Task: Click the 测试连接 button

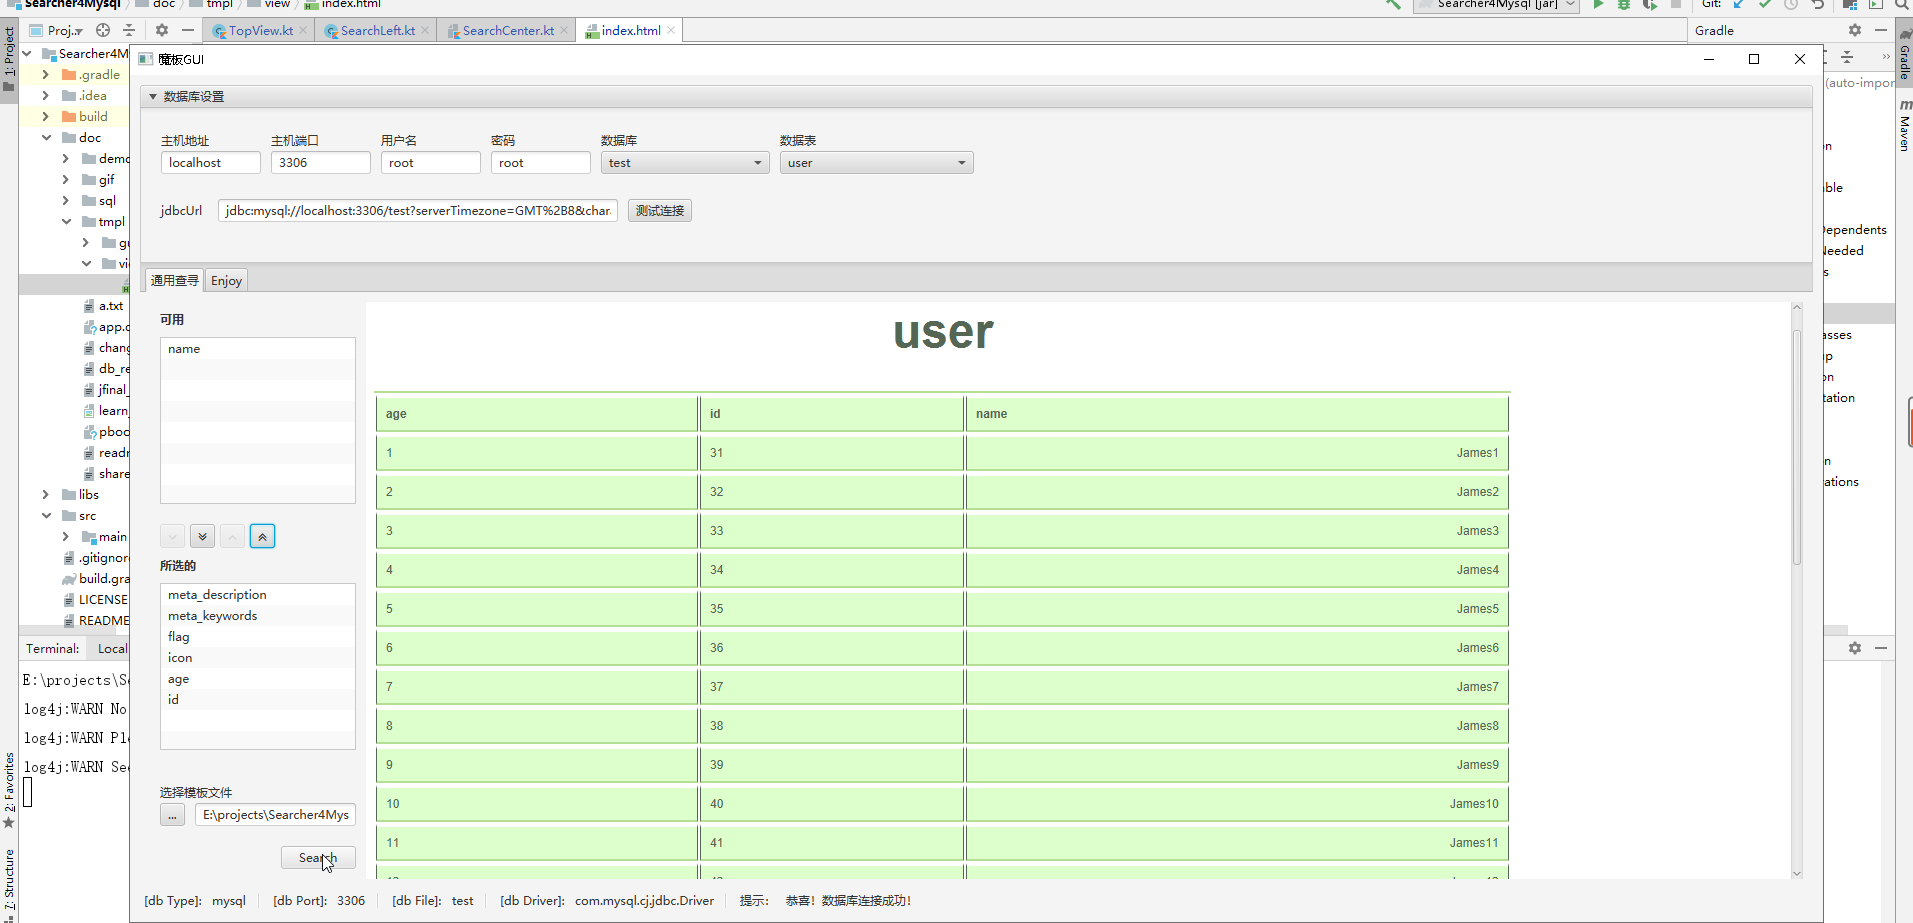Action: coord(660,211)
